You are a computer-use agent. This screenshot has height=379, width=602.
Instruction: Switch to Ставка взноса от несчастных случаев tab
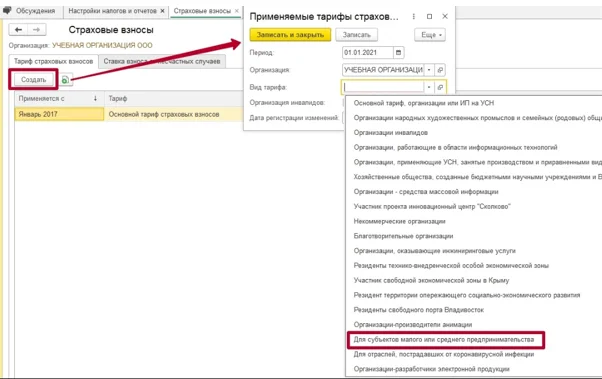[x=162, y=61]
